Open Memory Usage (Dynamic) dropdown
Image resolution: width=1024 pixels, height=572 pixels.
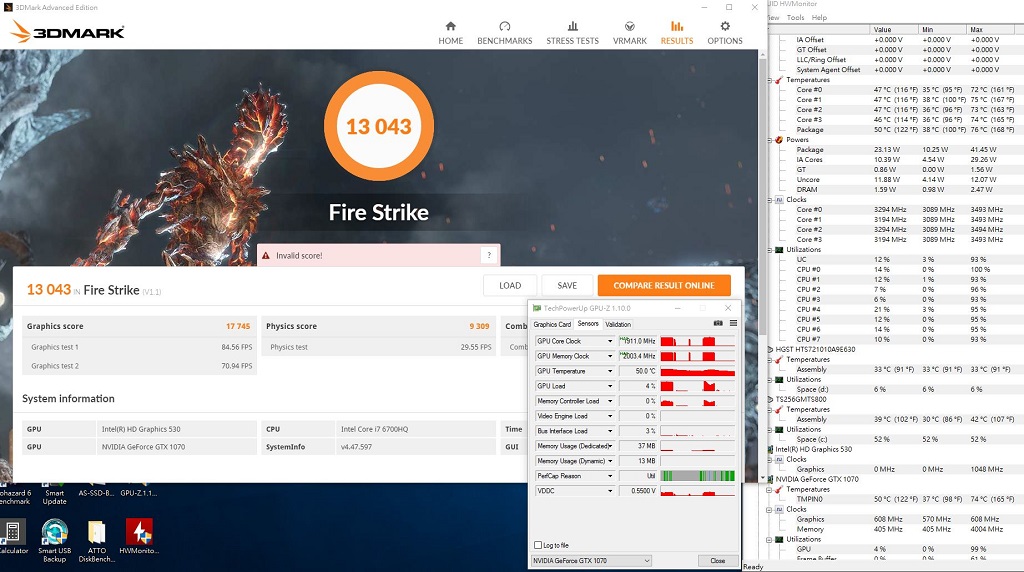pyautogui.click(x=610, y=461)
